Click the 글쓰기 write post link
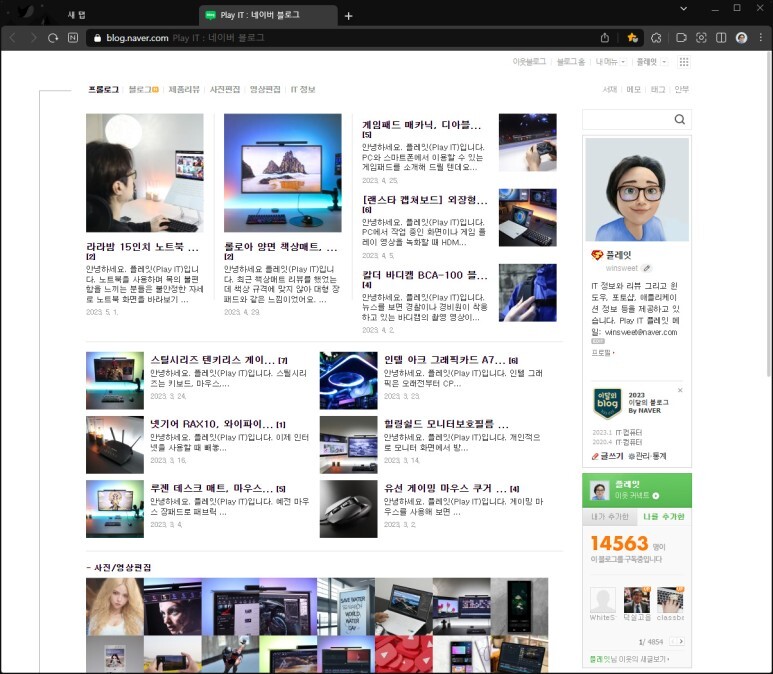Viewport: 773px width, 674px height. pyautogui.click(x=607, y=456)
